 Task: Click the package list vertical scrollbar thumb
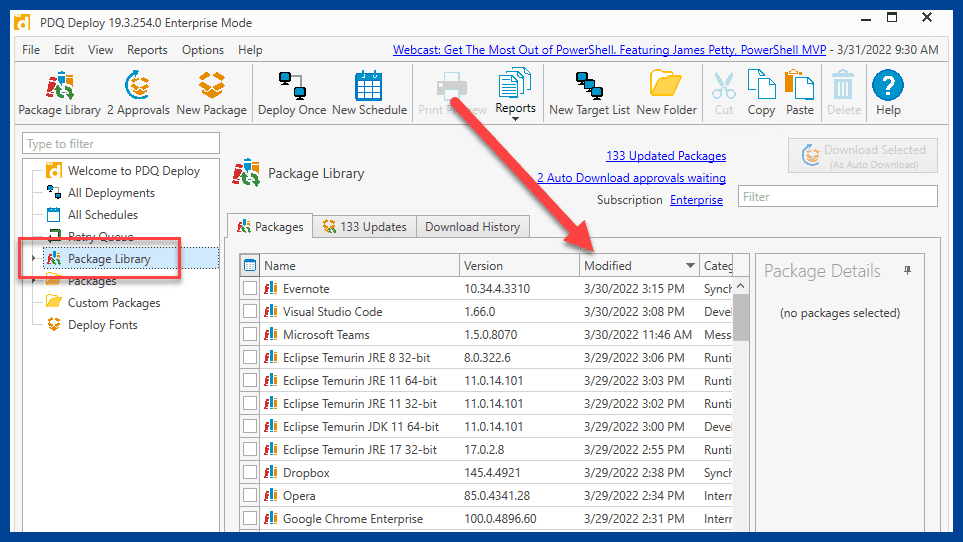pyautogui.click(x=741, y=317)
